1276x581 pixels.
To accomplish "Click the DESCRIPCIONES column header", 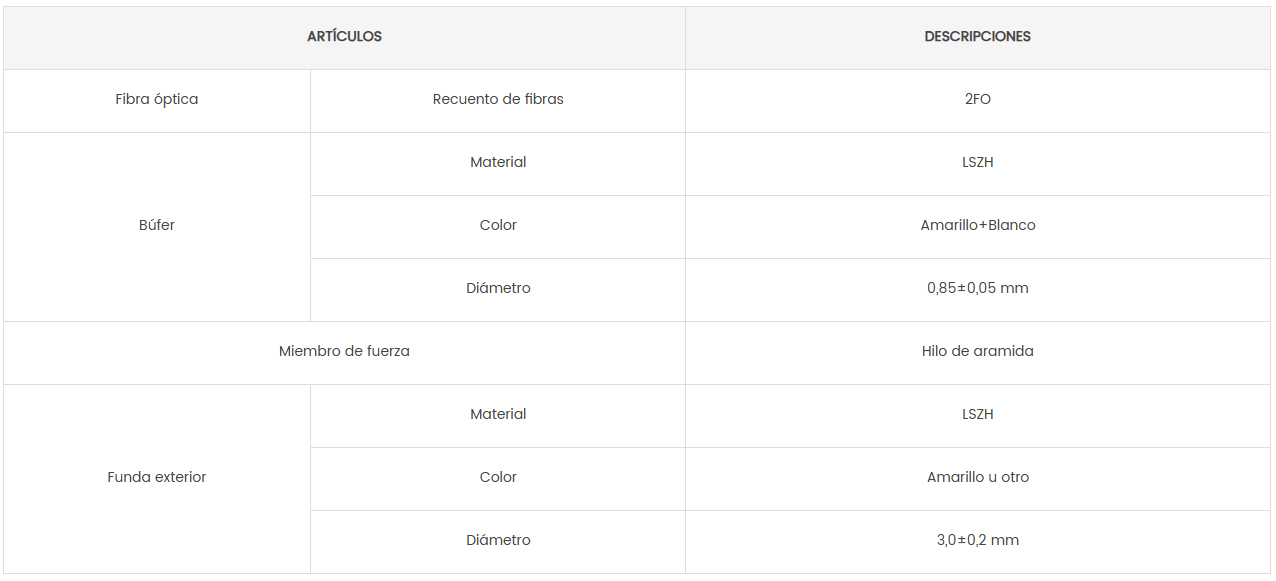I will click(978, 37).
